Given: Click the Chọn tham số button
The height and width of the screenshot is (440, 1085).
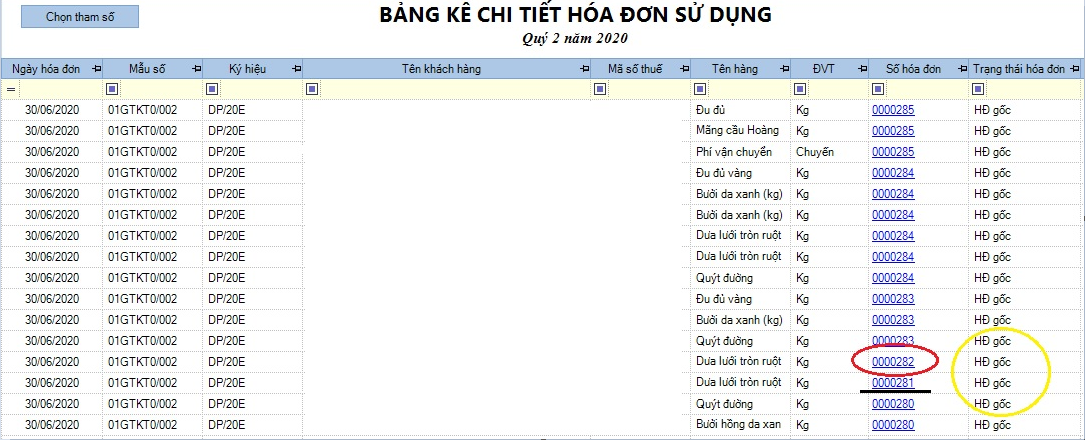Looking at the screenshot, I should click(x=80, y=17).
